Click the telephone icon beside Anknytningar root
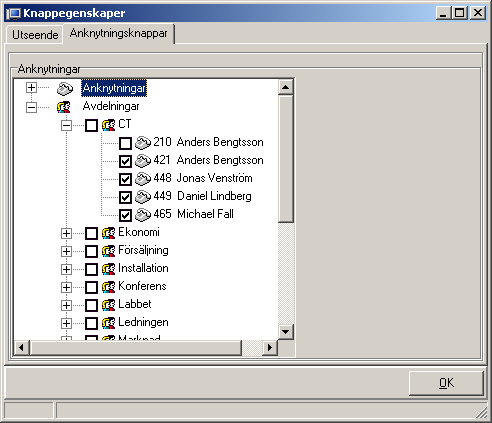 [65, 88]
